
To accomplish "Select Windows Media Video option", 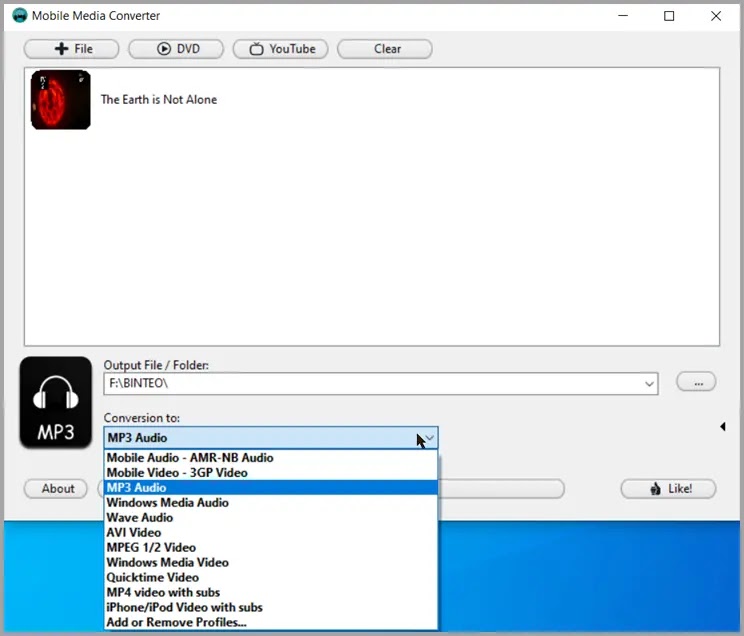I will 271,562.
